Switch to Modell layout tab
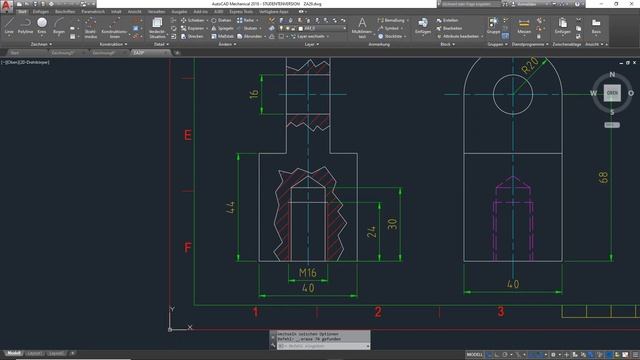This screenshot has width=640, height=360. point(13,353)
